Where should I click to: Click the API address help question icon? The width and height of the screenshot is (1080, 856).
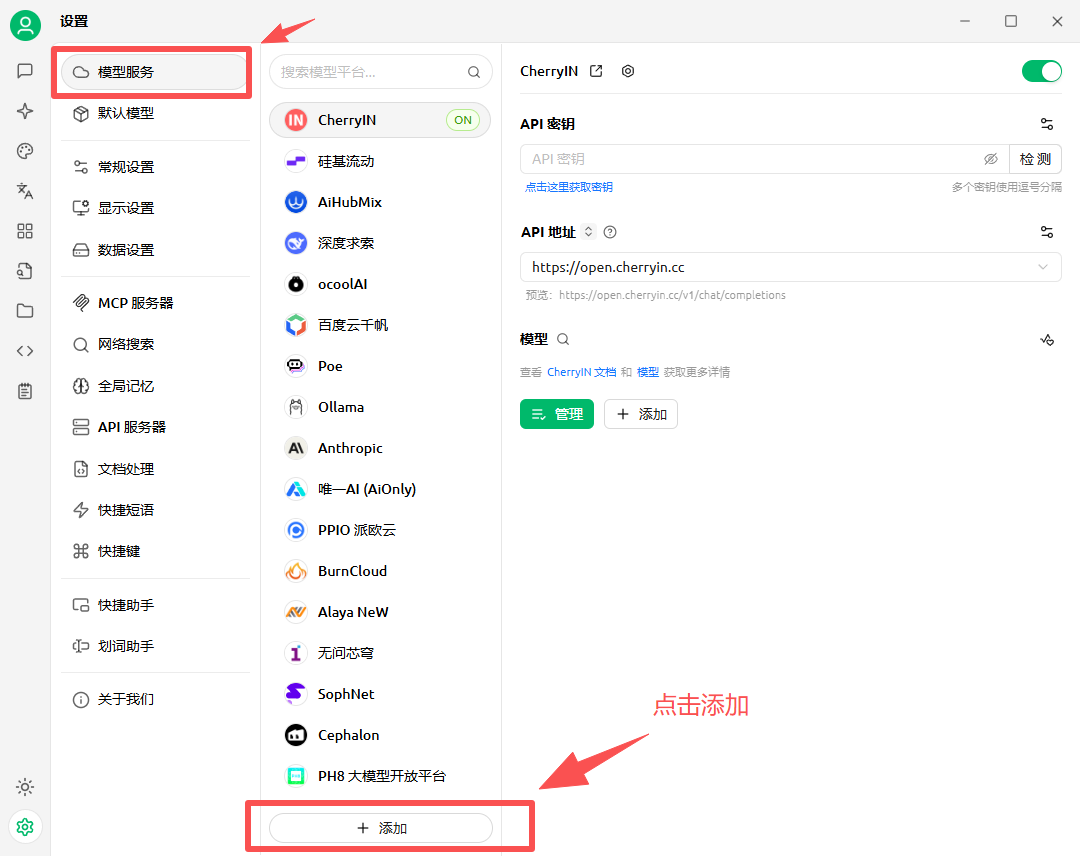(x=610, y=232)
